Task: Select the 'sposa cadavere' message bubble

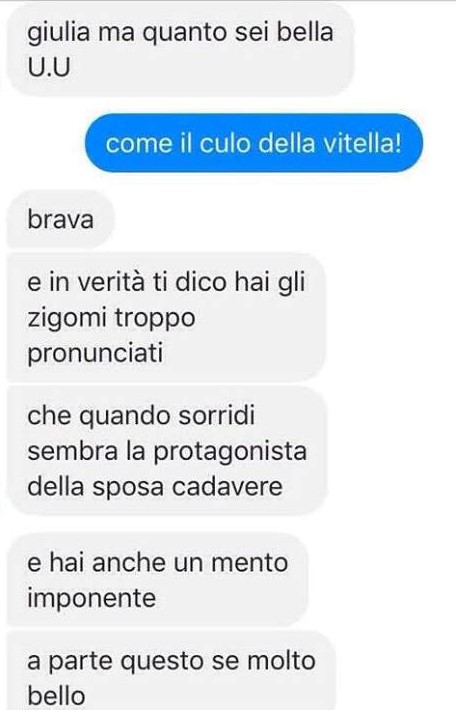Action: coord(167,451)
